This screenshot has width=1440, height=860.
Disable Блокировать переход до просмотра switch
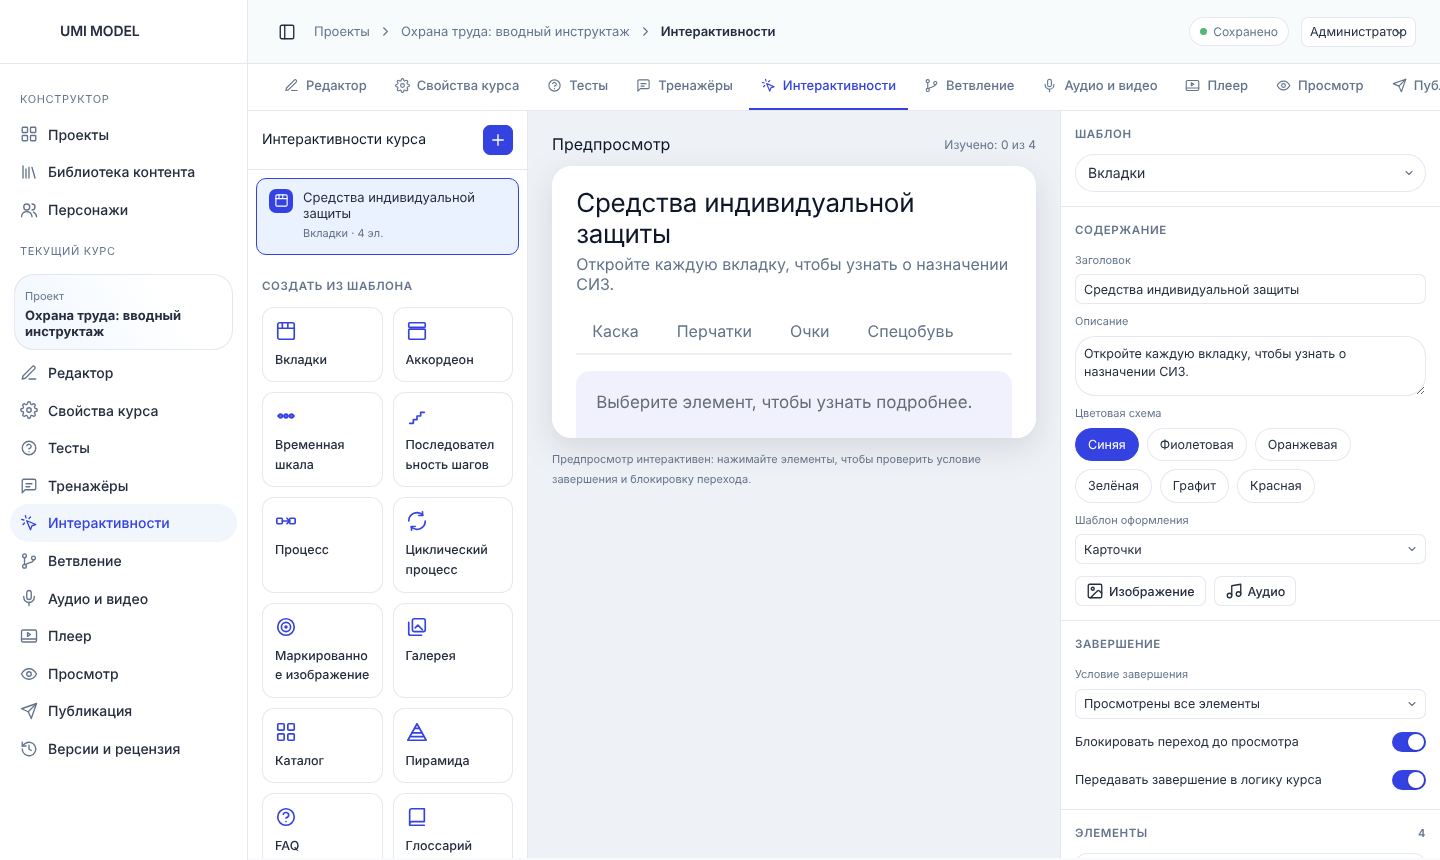pyautogui.click(x=1408, y=742)
